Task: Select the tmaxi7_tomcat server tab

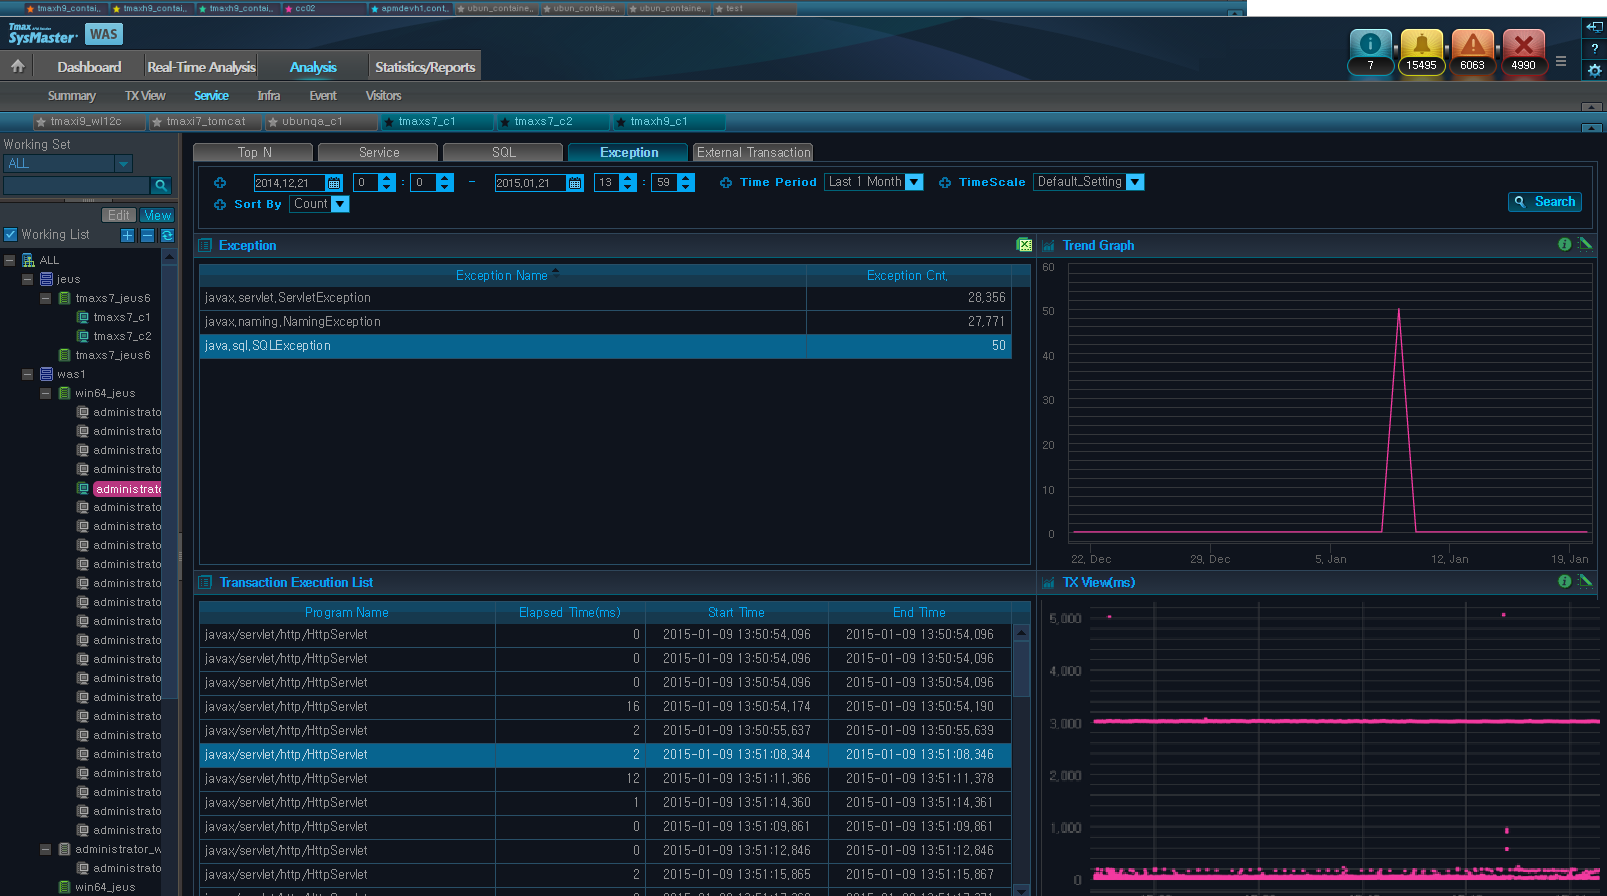Action: [x=205, y=122]
